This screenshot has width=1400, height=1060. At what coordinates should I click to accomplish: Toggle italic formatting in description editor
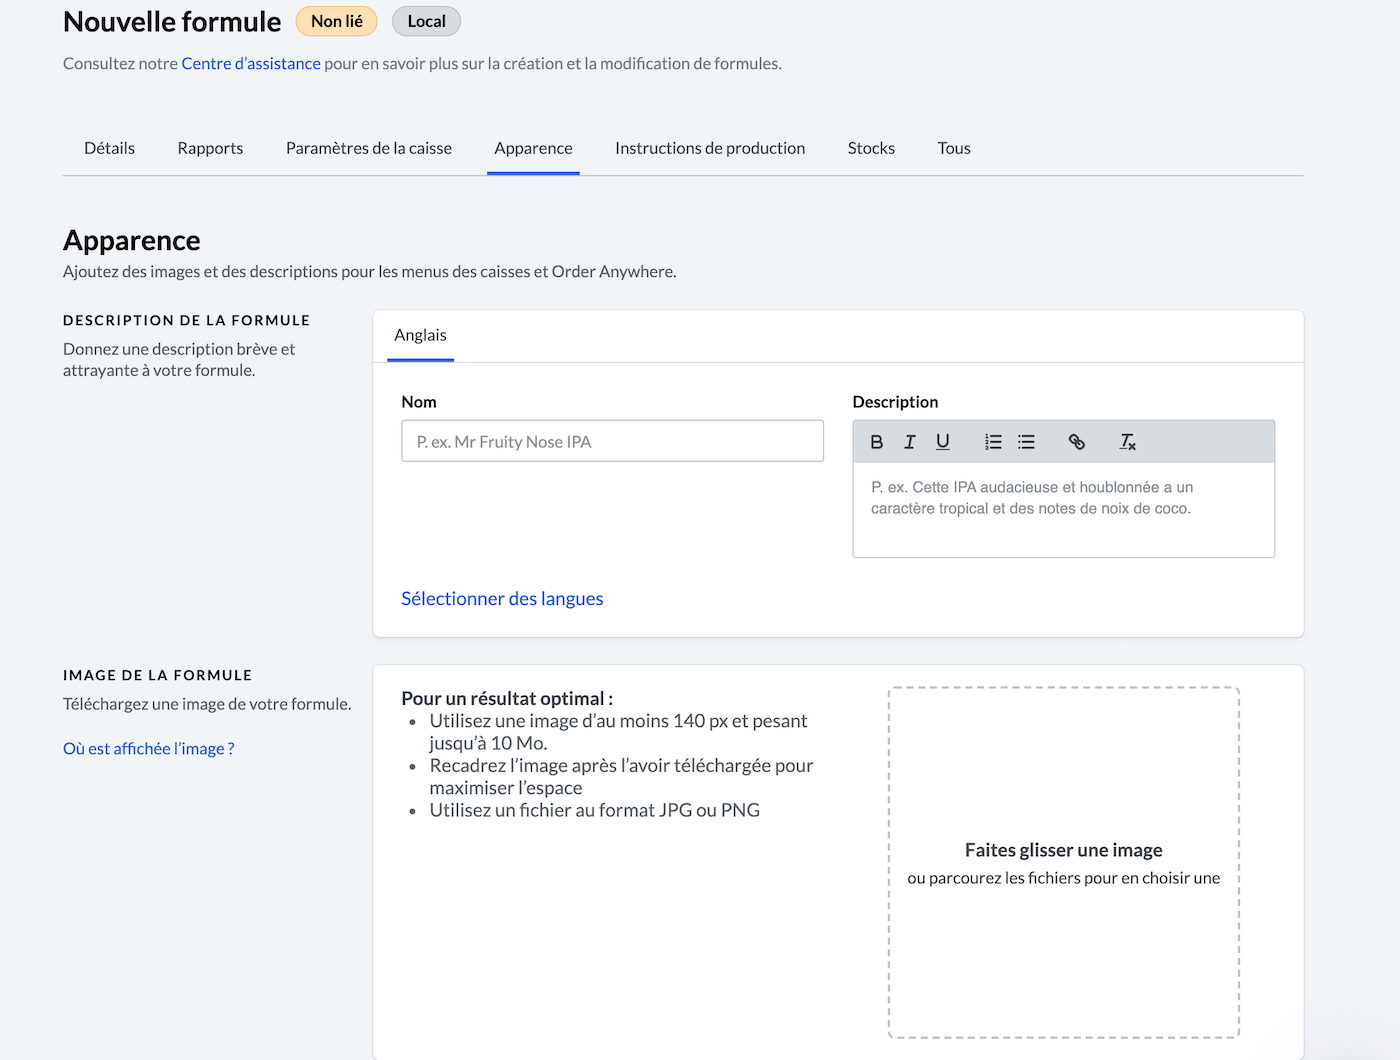(910, 442)
